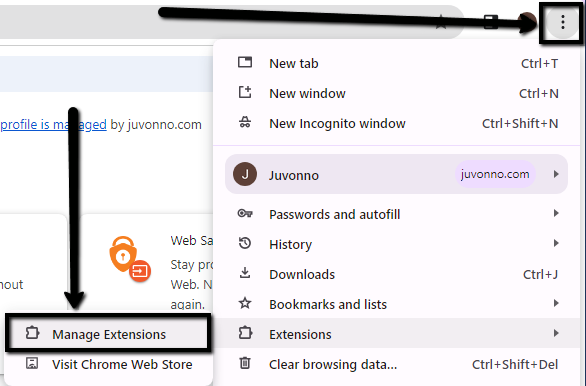
Task: Choose Clear browsing data menu item
Action: click(x=397, y=364)
